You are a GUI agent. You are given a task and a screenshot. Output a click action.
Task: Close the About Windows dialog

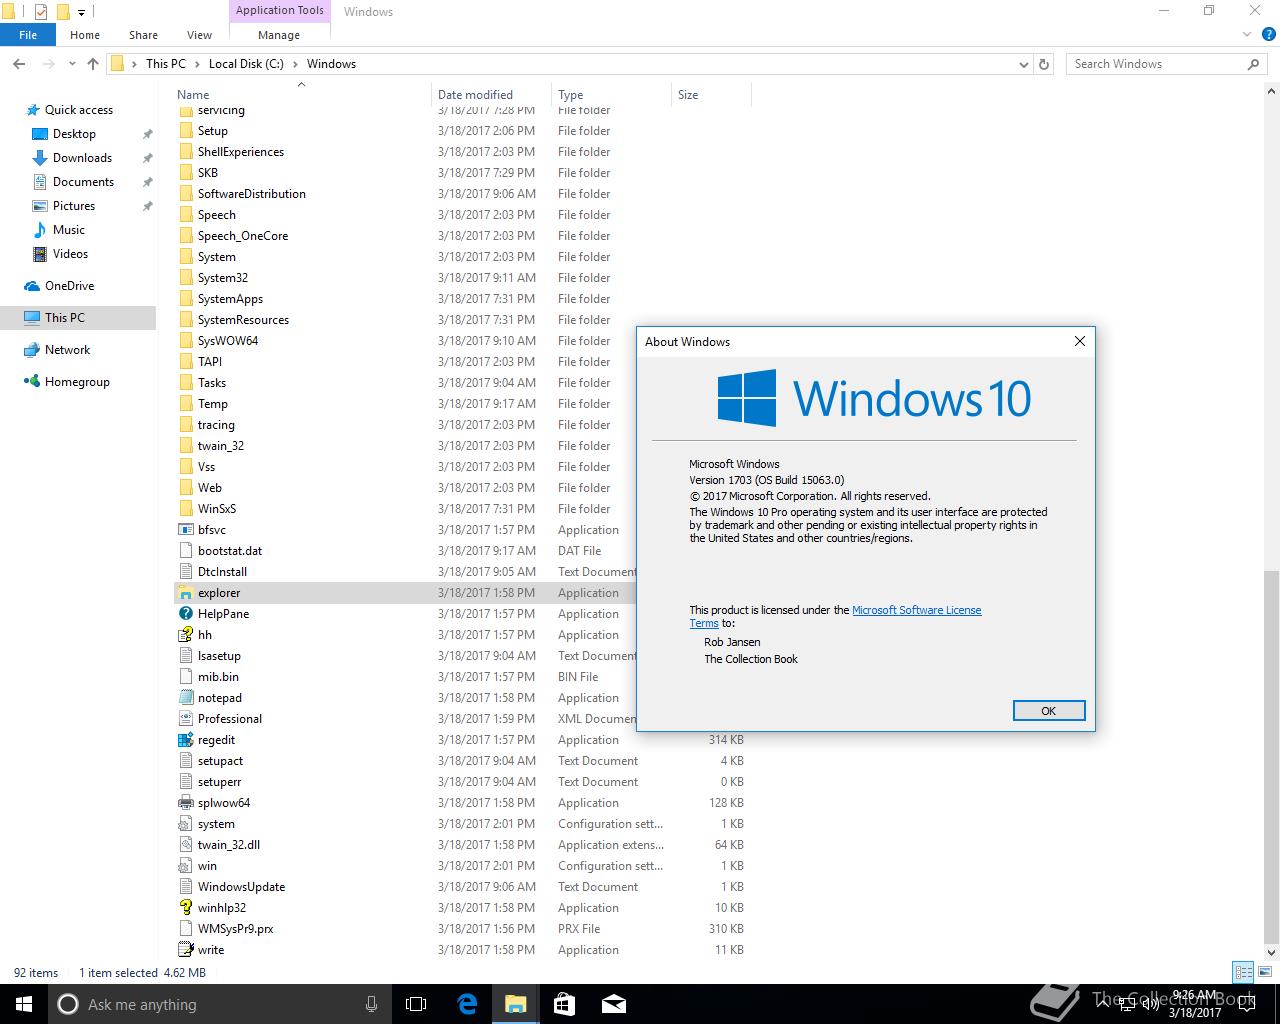[1079, 341]
